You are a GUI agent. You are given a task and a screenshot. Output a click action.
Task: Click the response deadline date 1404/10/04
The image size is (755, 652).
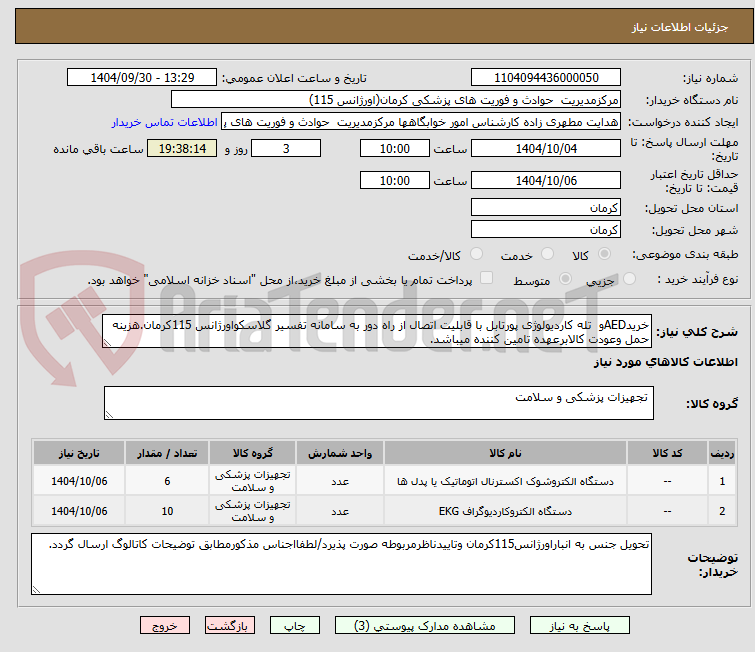click(x=546, y=148)
